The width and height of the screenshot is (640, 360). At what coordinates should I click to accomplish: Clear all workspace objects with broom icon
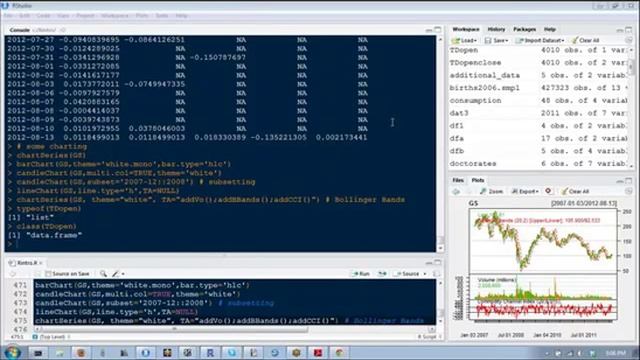575,40
